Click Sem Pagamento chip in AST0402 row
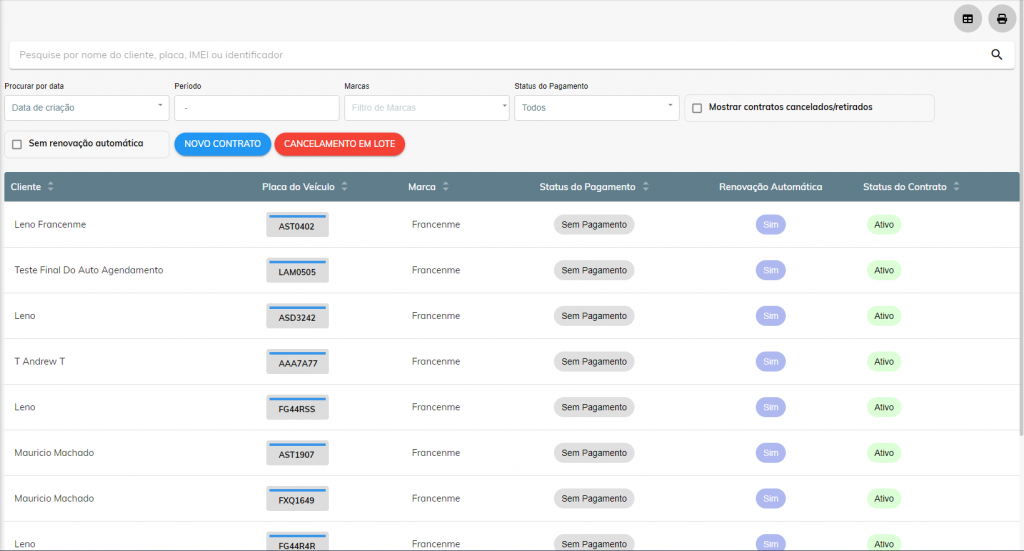 tap(594, 225)
